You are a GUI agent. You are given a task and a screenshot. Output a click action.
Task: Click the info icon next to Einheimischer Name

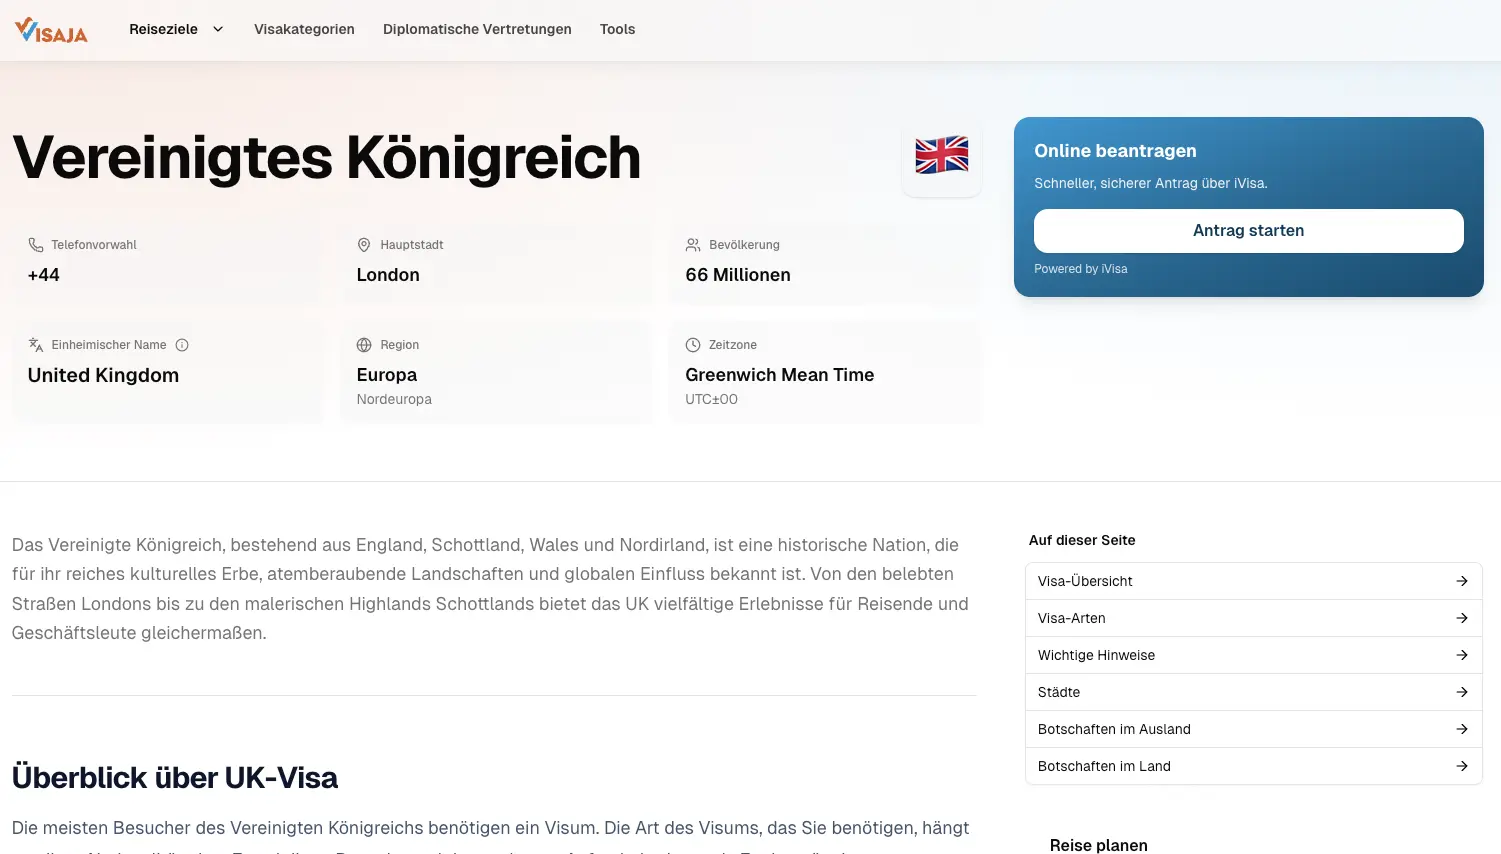[x=182, y=345]
